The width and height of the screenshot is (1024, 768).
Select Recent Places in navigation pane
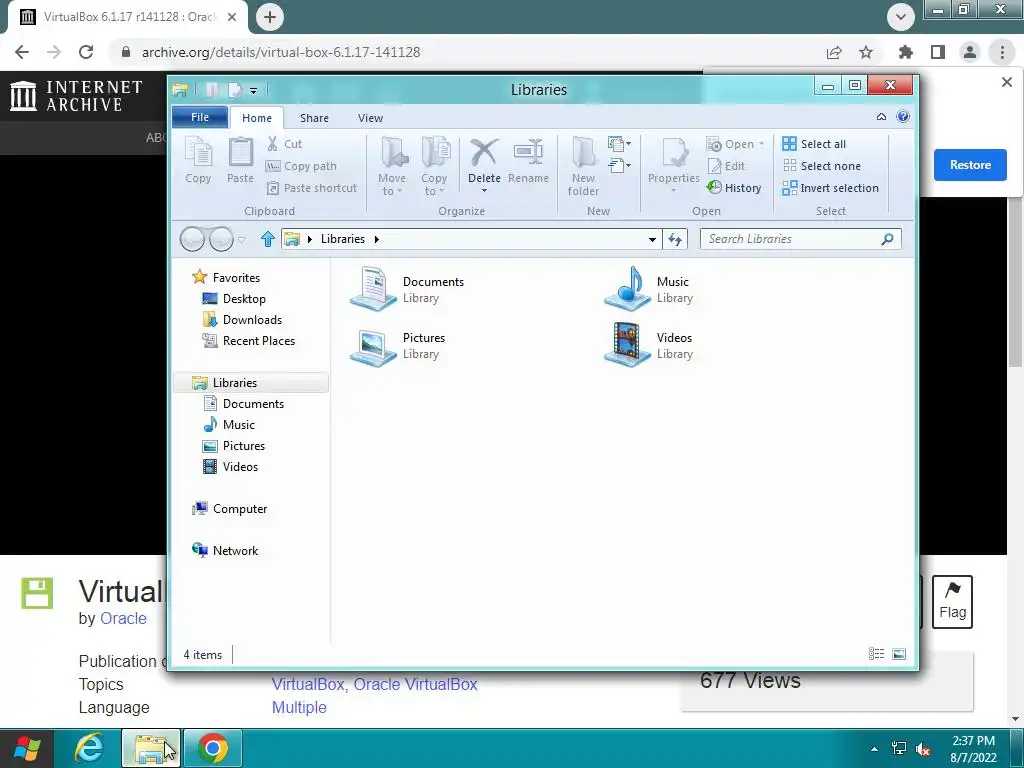point(249,341)
